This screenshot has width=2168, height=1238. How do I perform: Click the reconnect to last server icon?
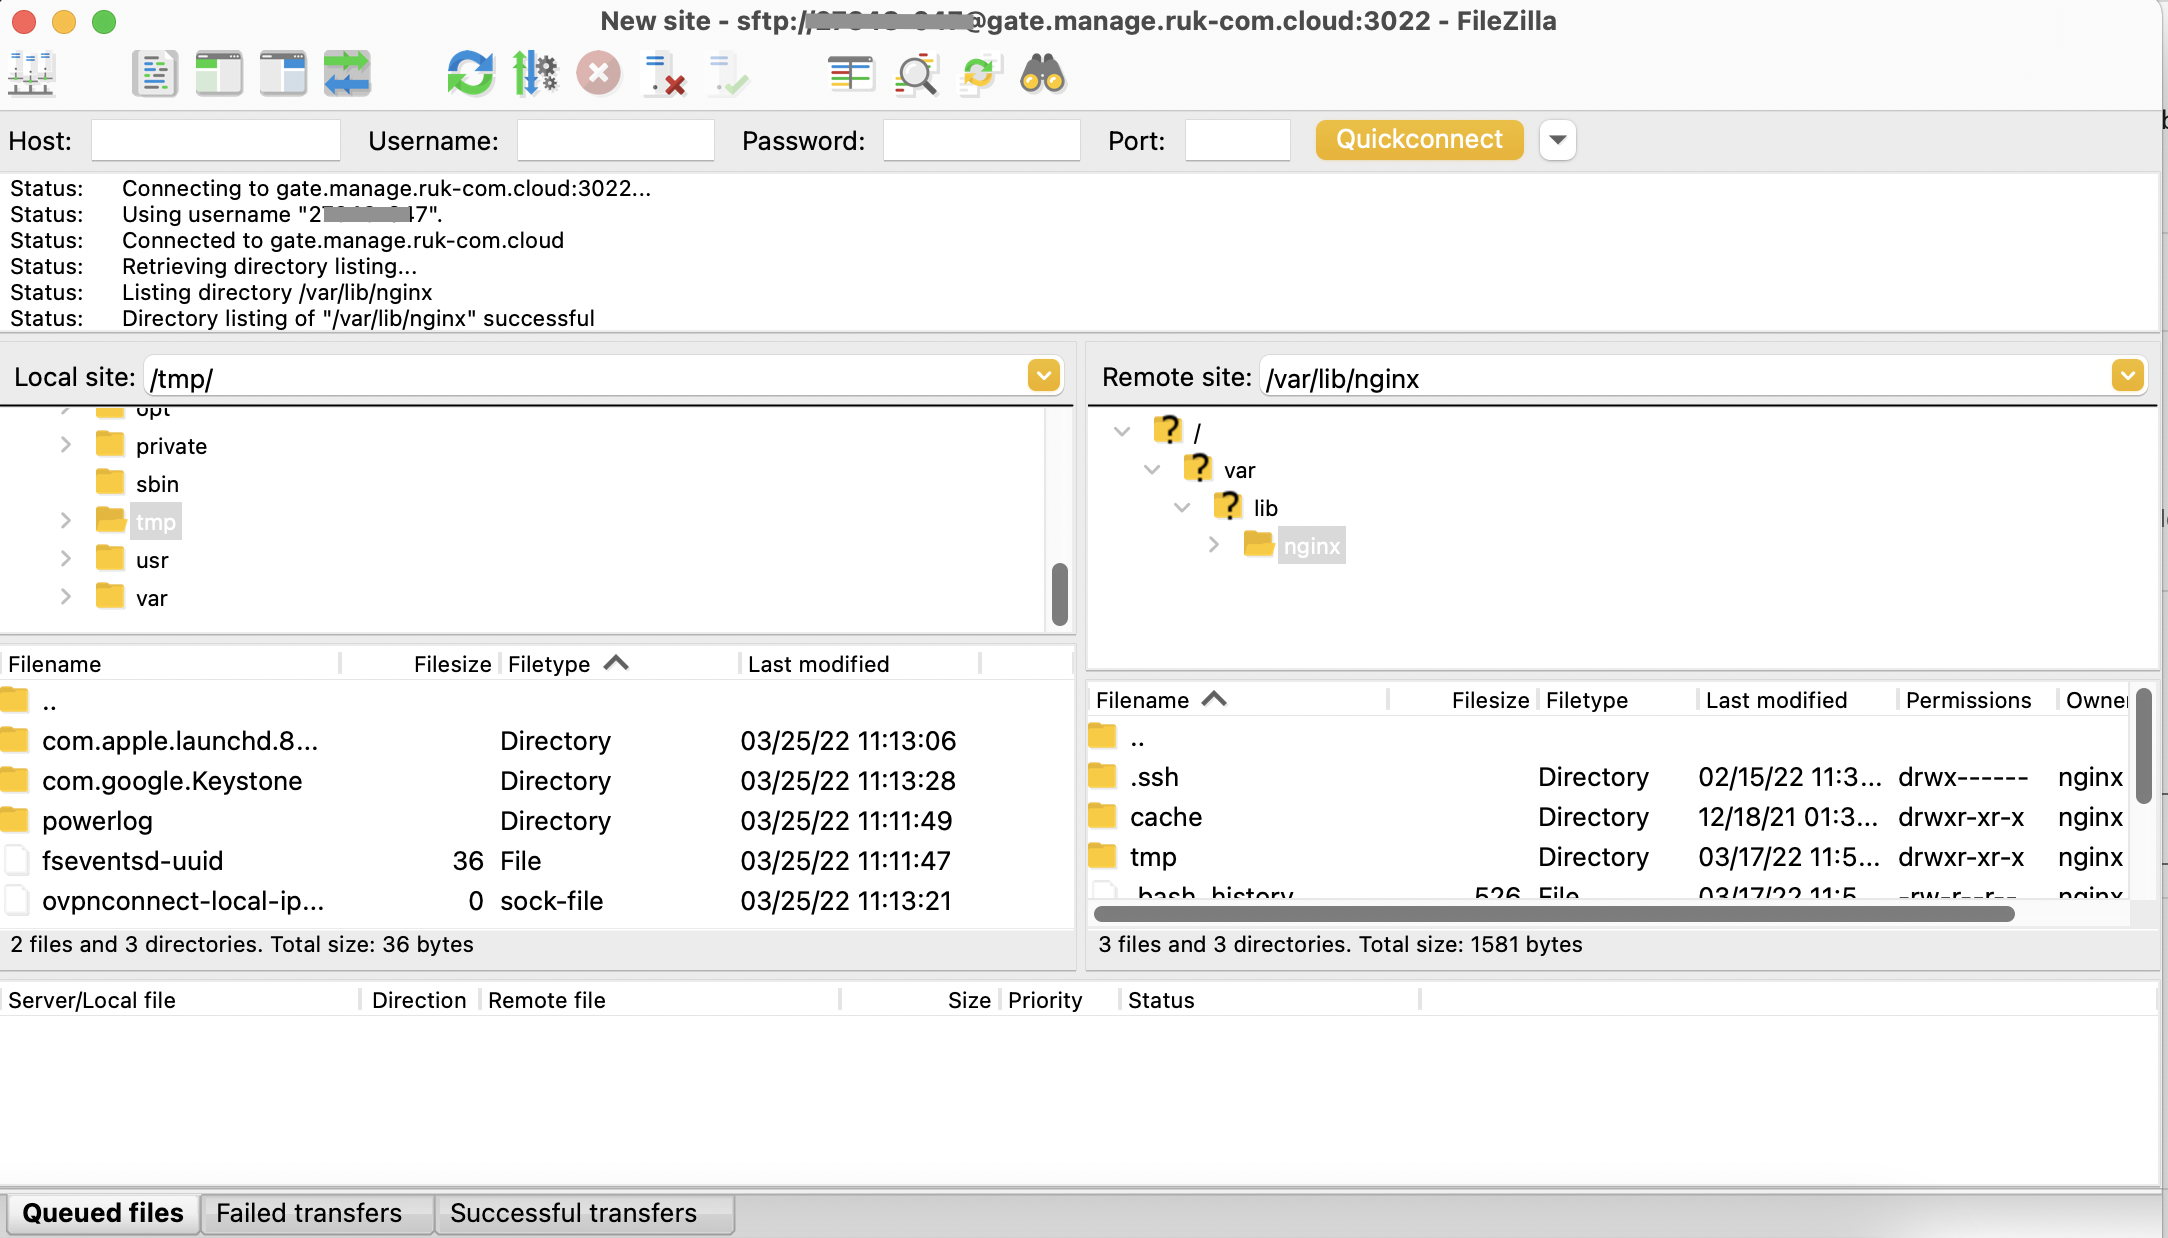[x=727, y=74]
